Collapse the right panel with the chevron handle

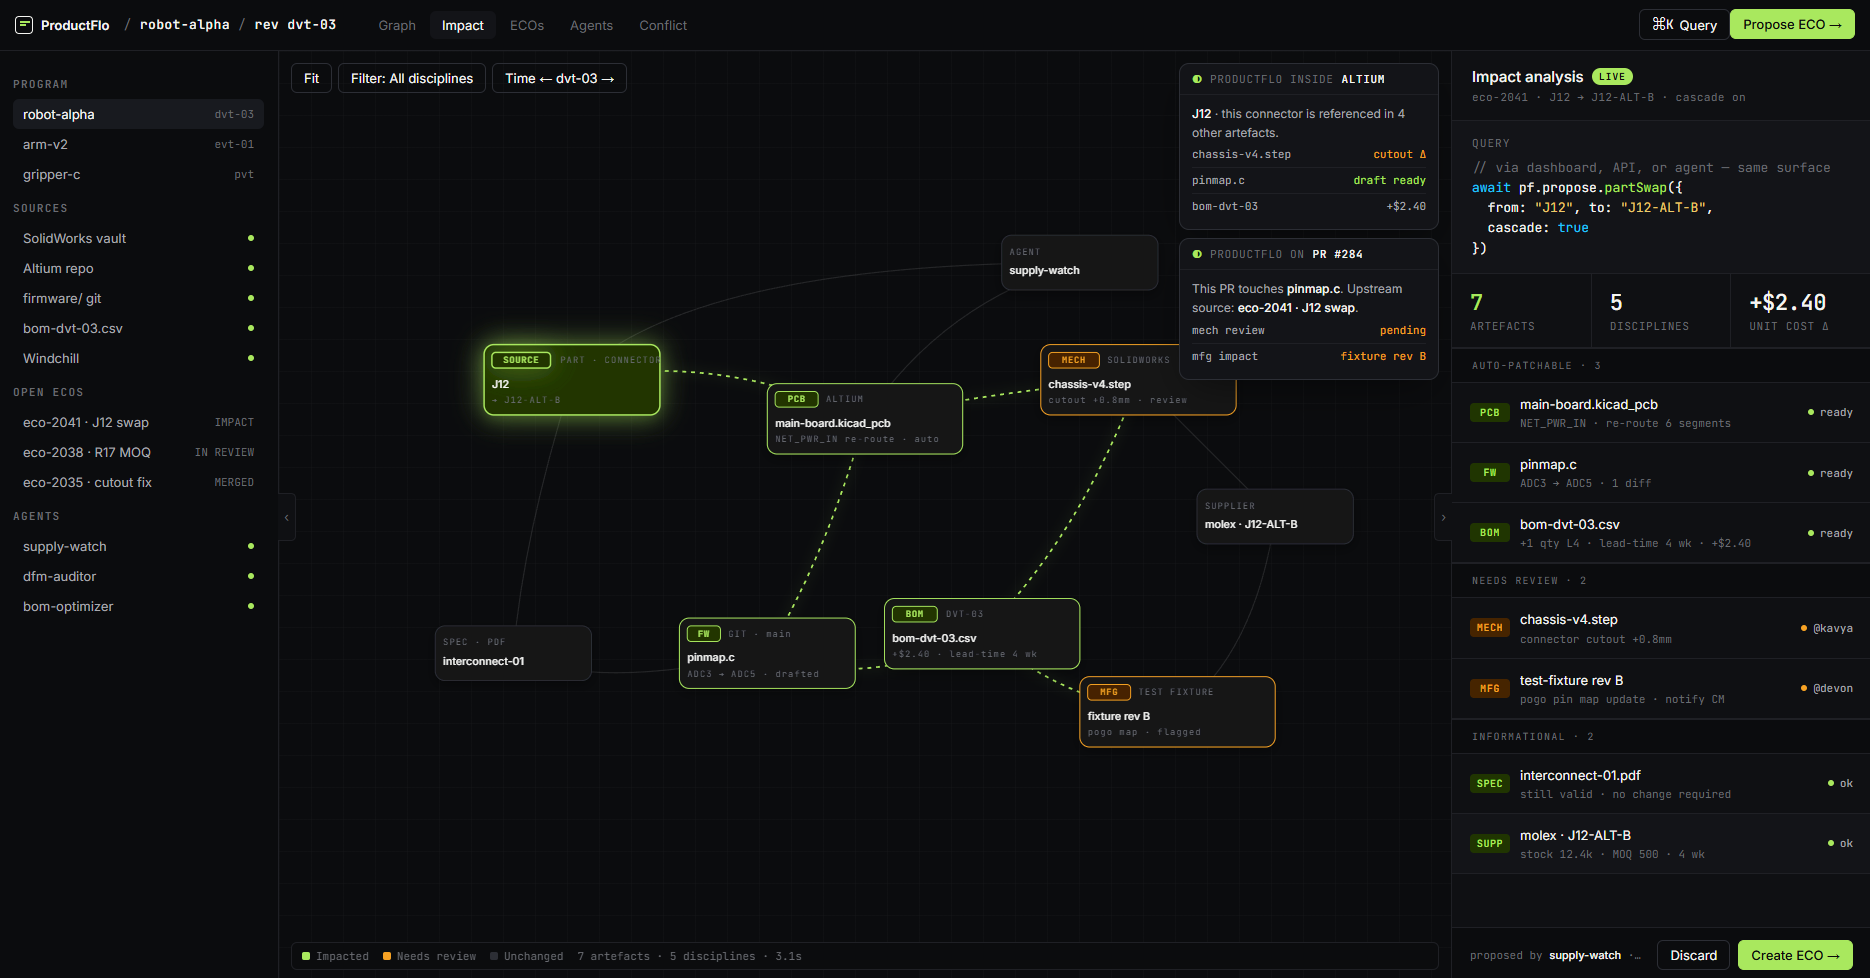tap(1442, 517)
